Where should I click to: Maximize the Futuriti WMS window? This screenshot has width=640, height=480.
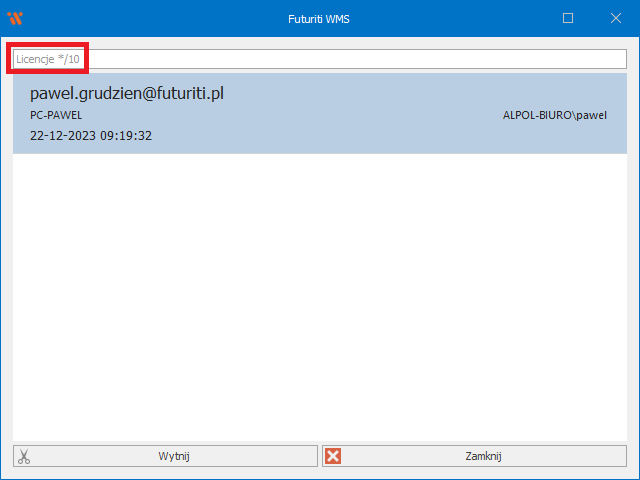[x=568, y=18]
